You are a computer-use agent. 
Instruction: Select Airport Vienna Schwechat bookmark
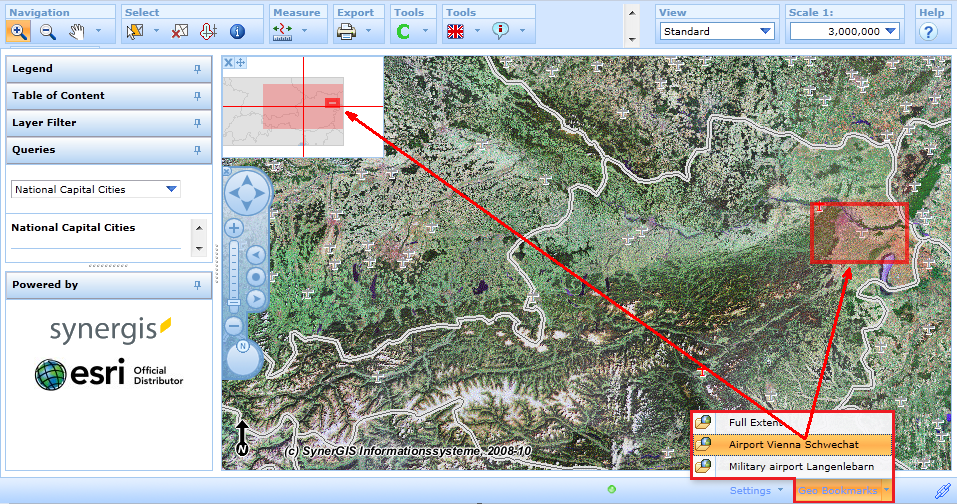coord(793,444)
